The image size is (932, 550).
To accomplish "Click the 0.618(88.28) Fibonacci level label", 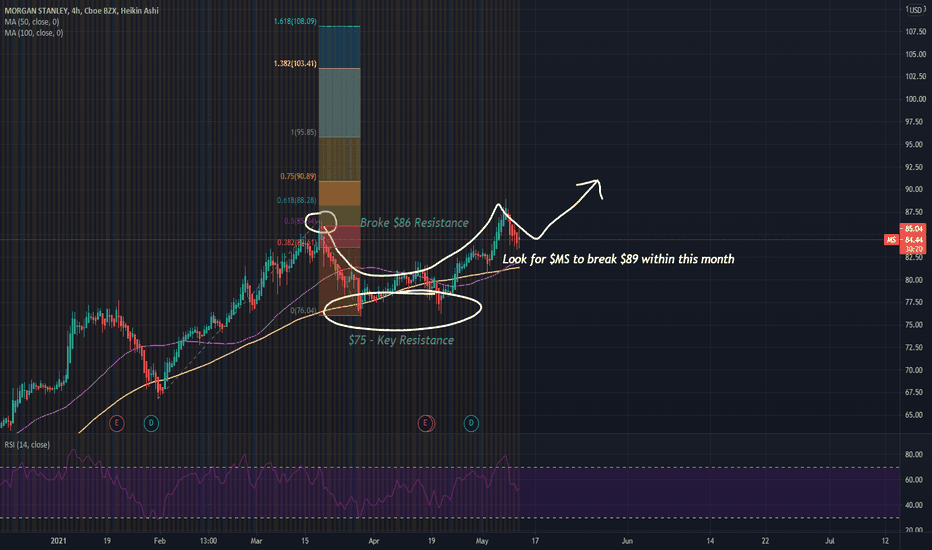I will 297,200.
